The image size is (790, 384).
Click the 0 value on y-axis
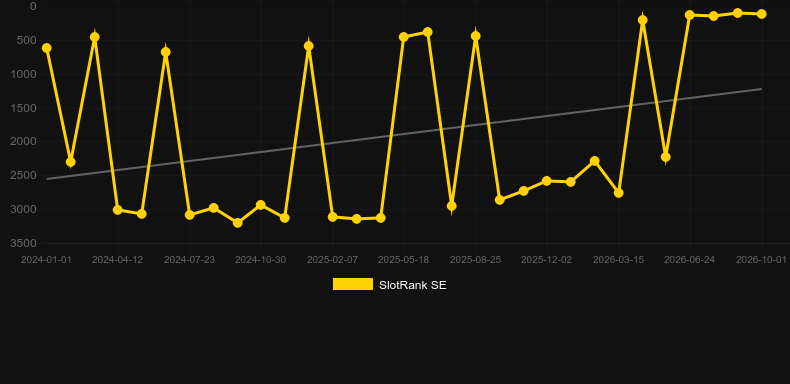pos(33,6)
